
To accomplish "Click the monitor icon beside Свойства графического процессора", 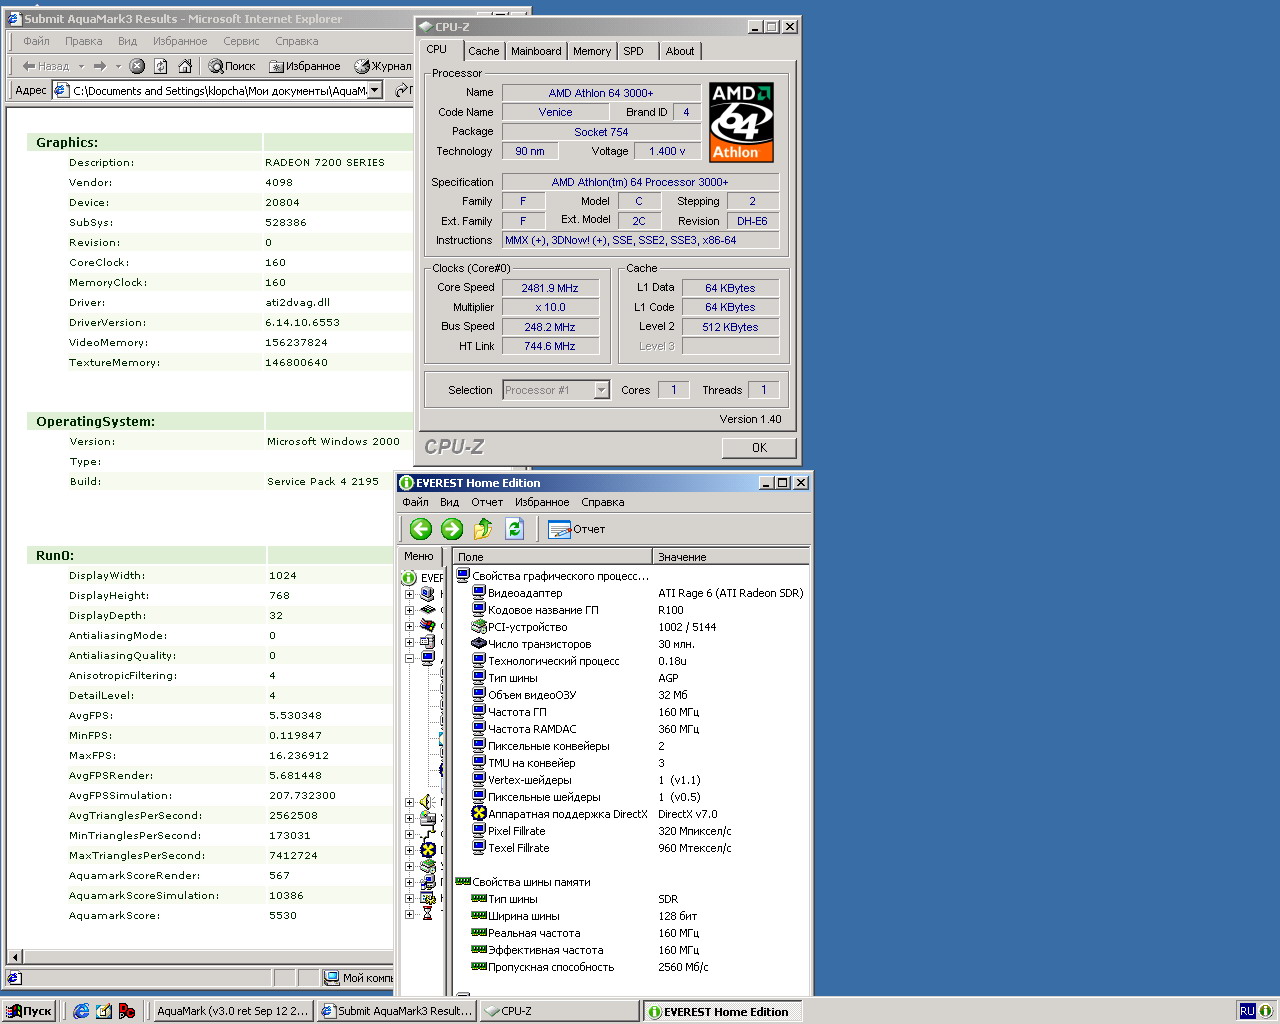I will (x=463, y=576).
